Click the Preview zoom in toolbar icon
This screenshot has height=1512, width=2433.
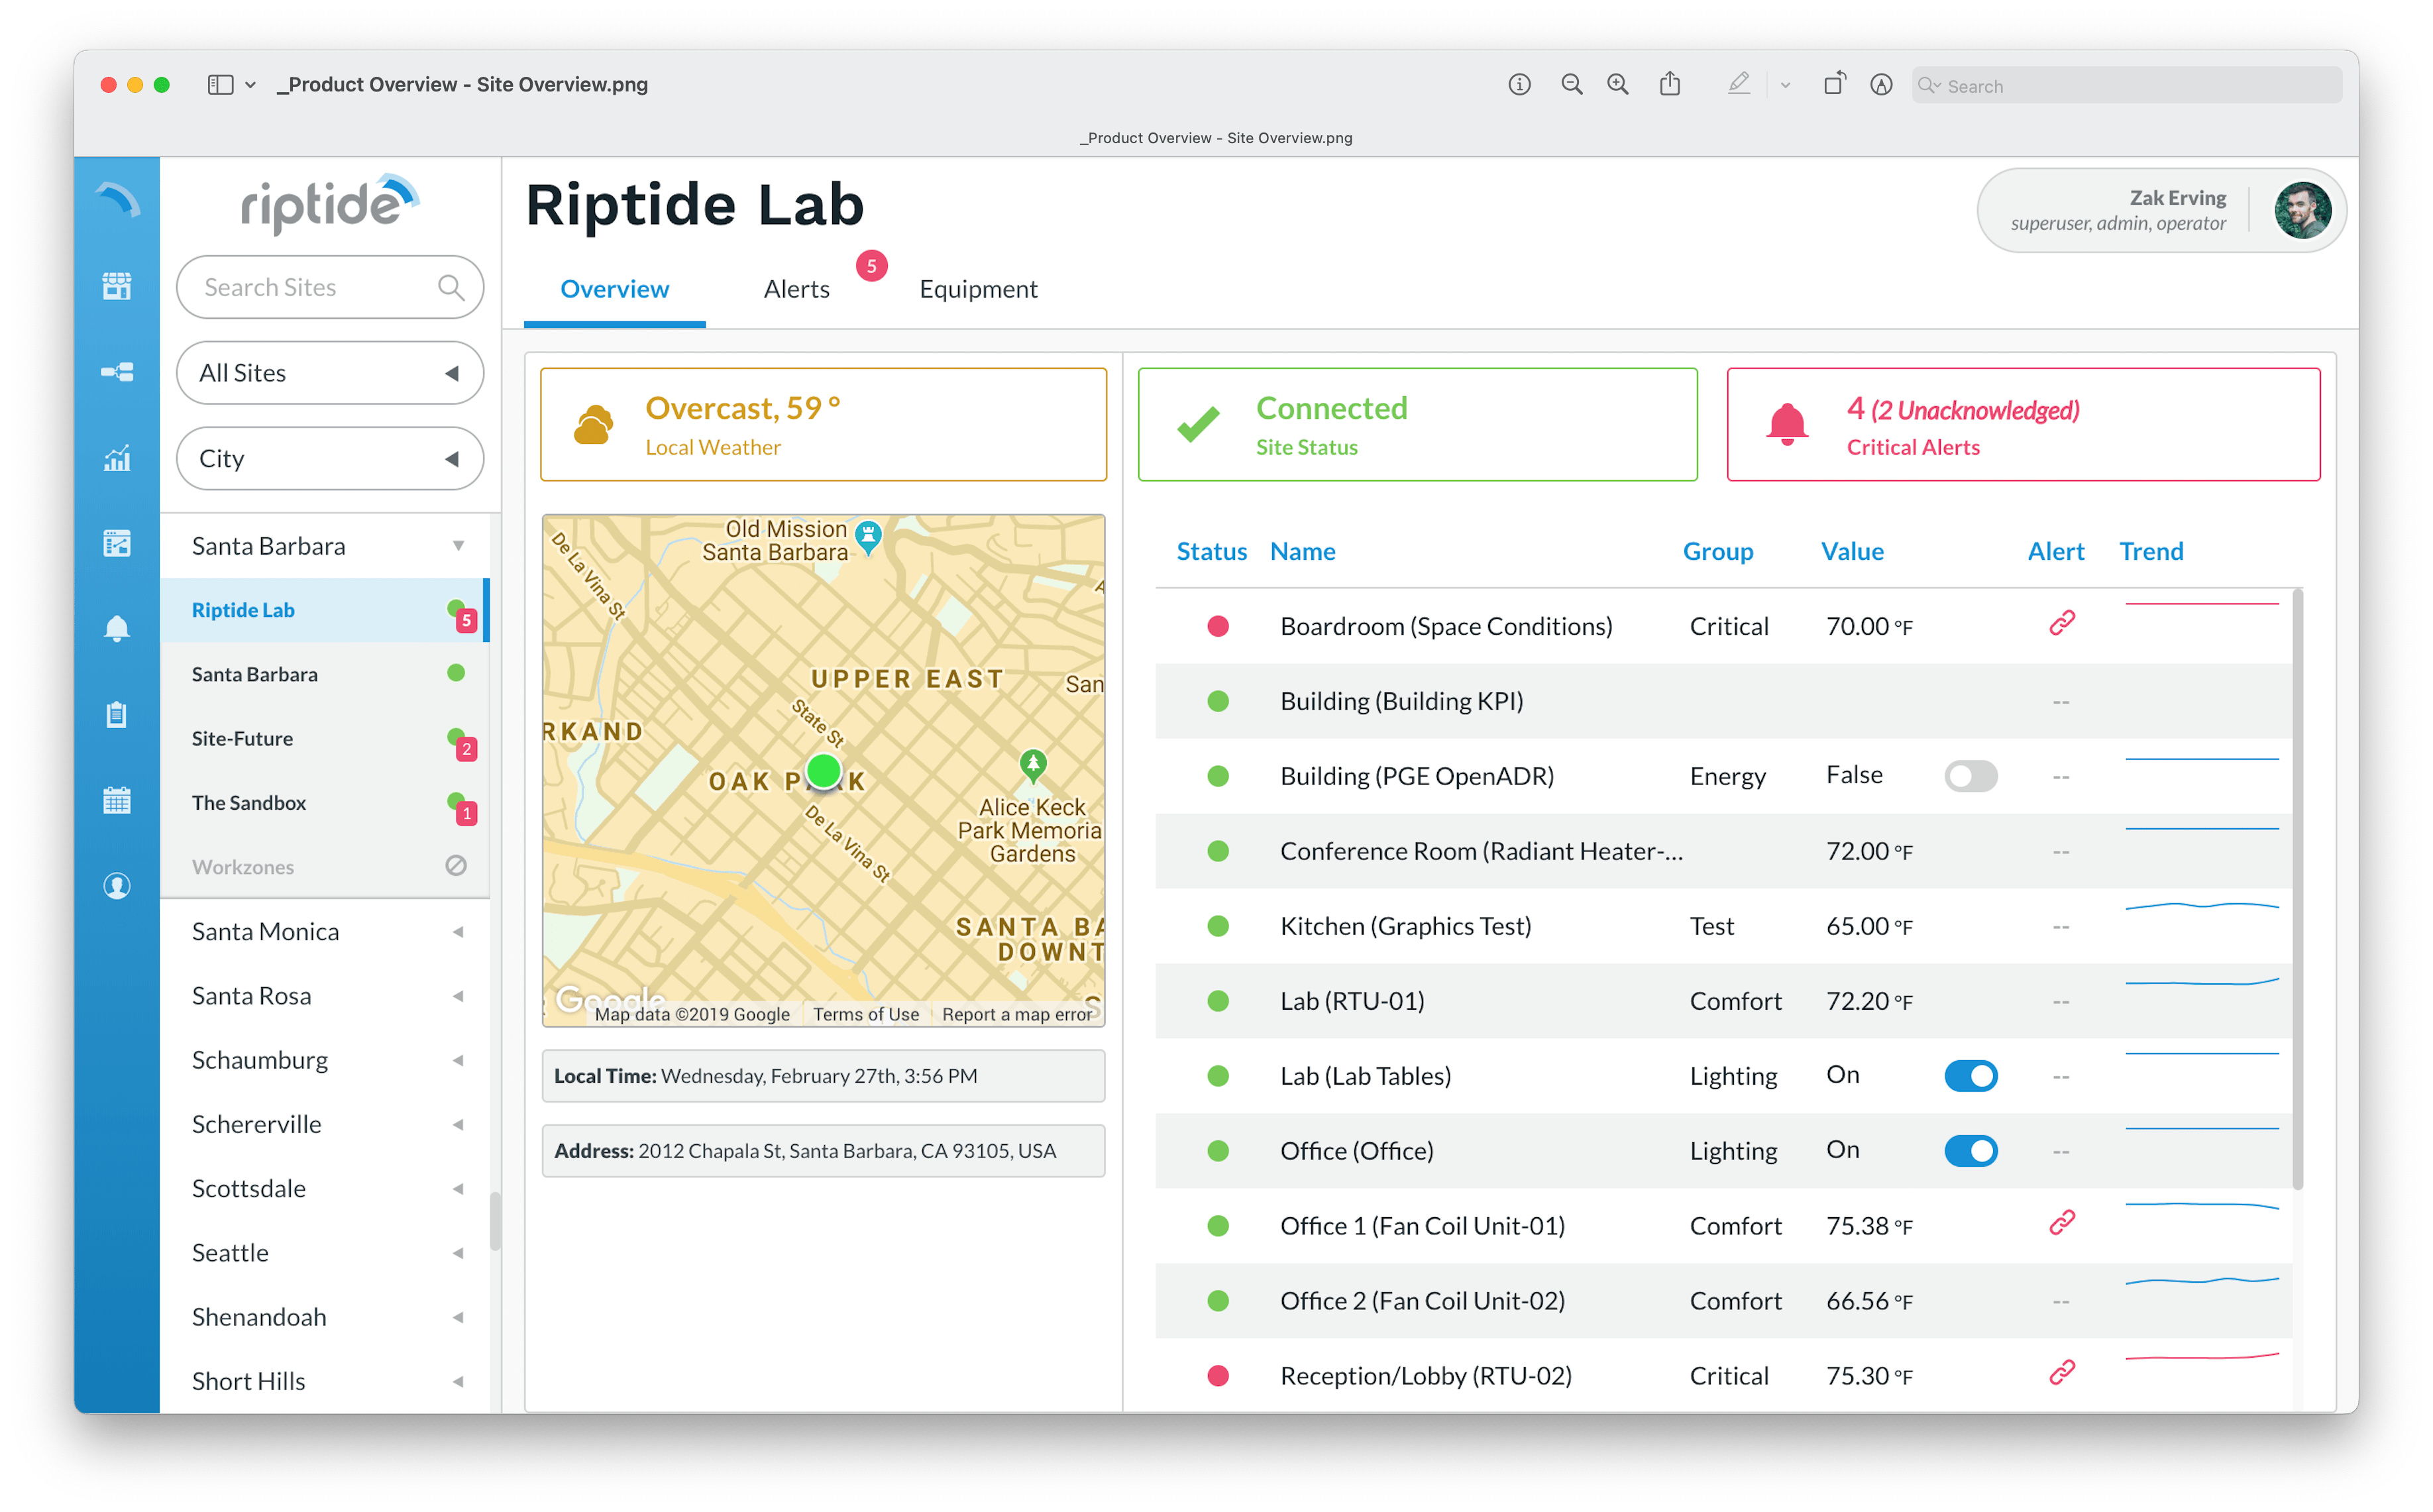coord(1617,85)
